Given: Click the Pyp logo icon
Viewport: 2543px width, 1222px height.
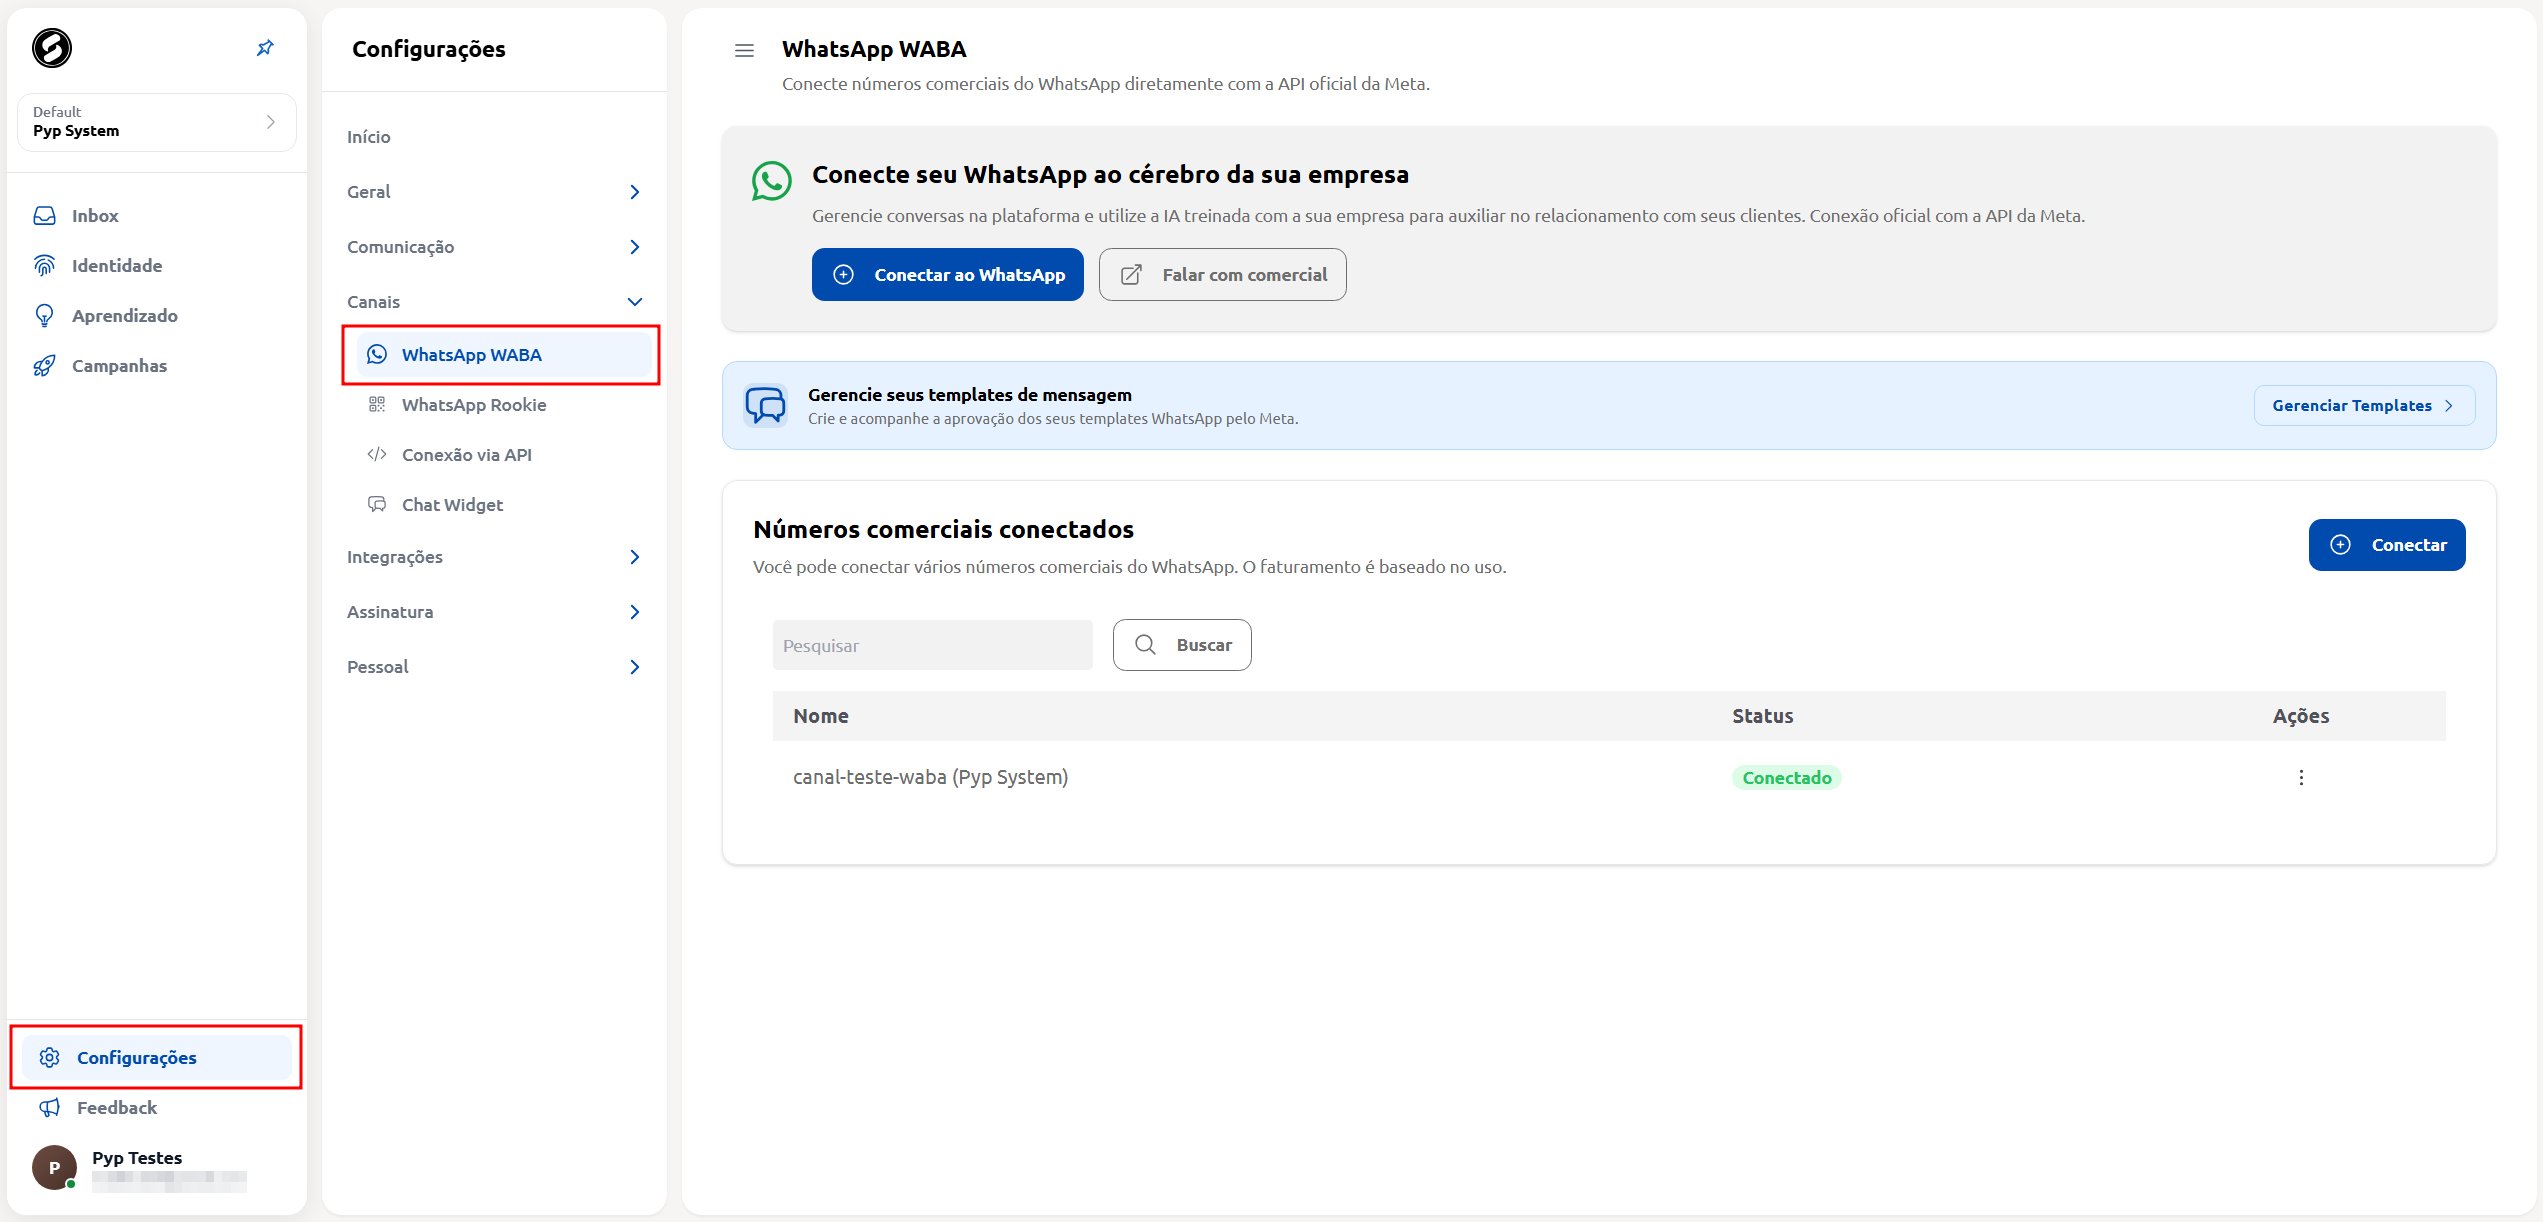Looking at the screenshot, I should tap(52, 48).
